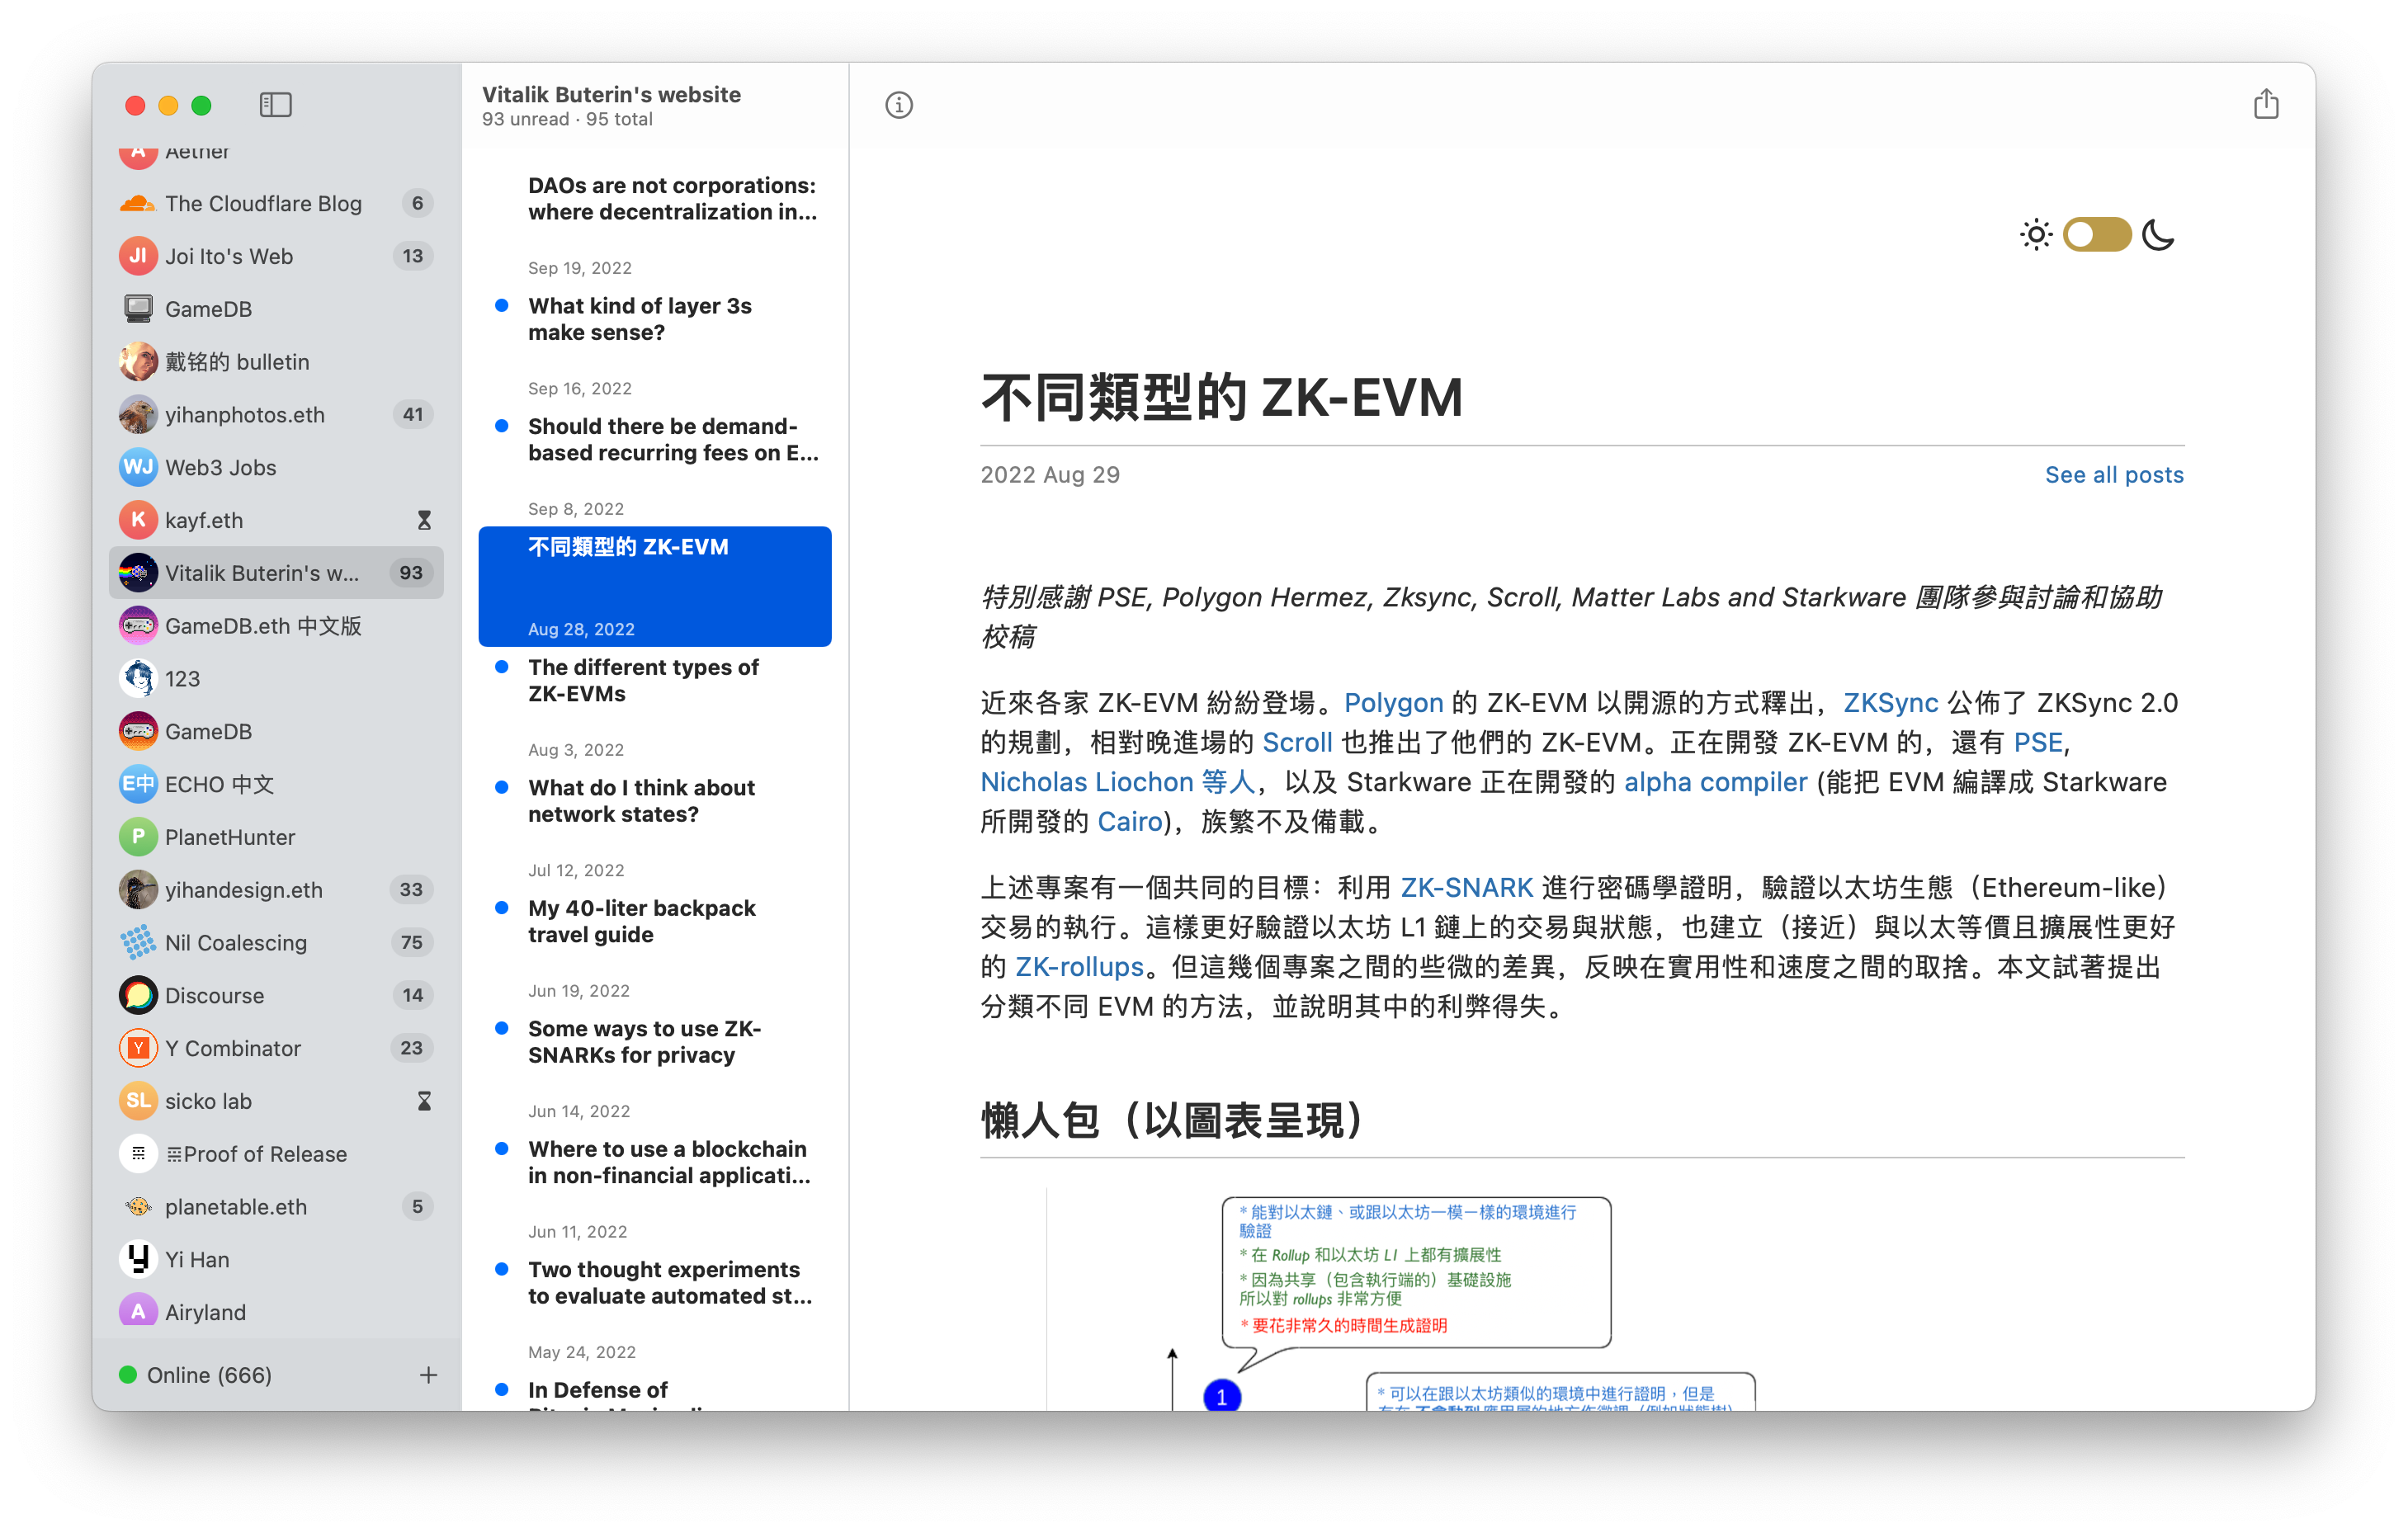
Task: Open the article info icon
Action: (x=898, y=105)
